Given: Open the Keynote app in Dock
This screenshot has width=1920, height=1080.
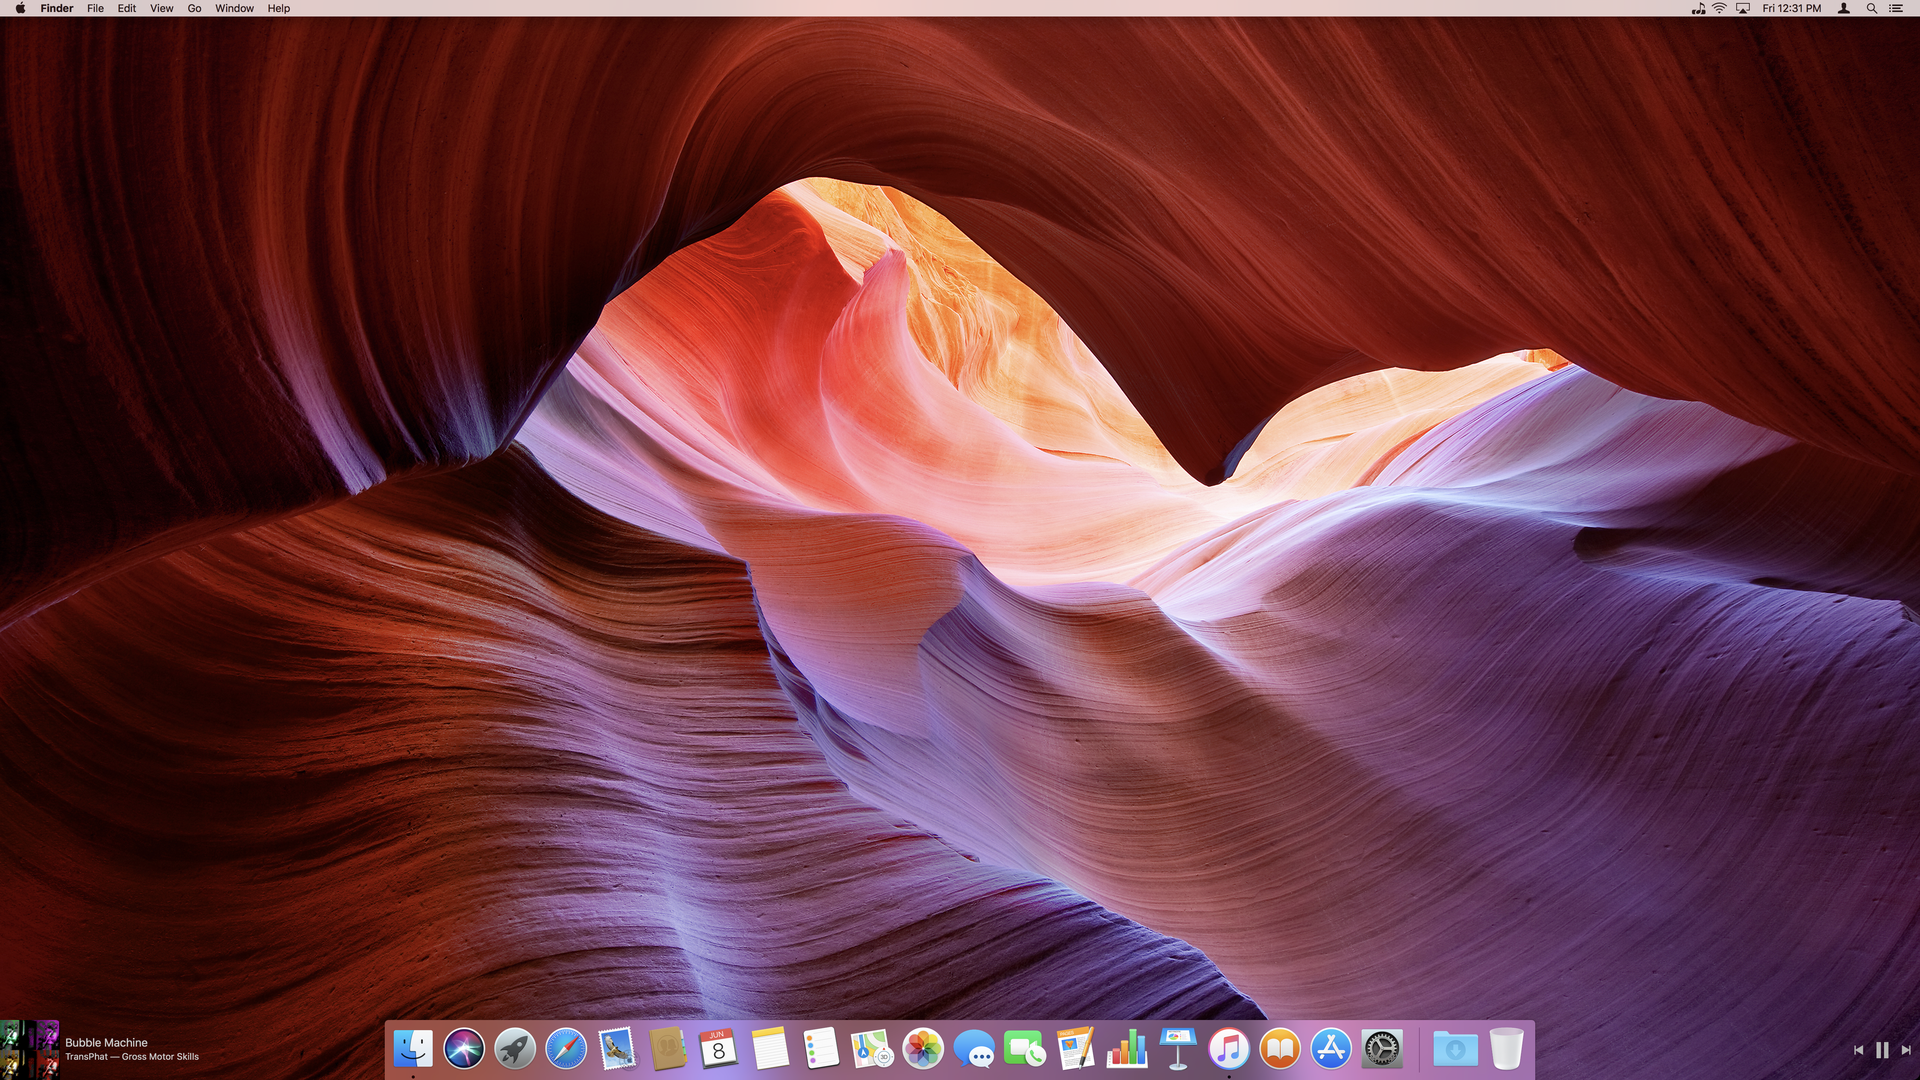Looking at the screenshot, I should point(1178,1049).
